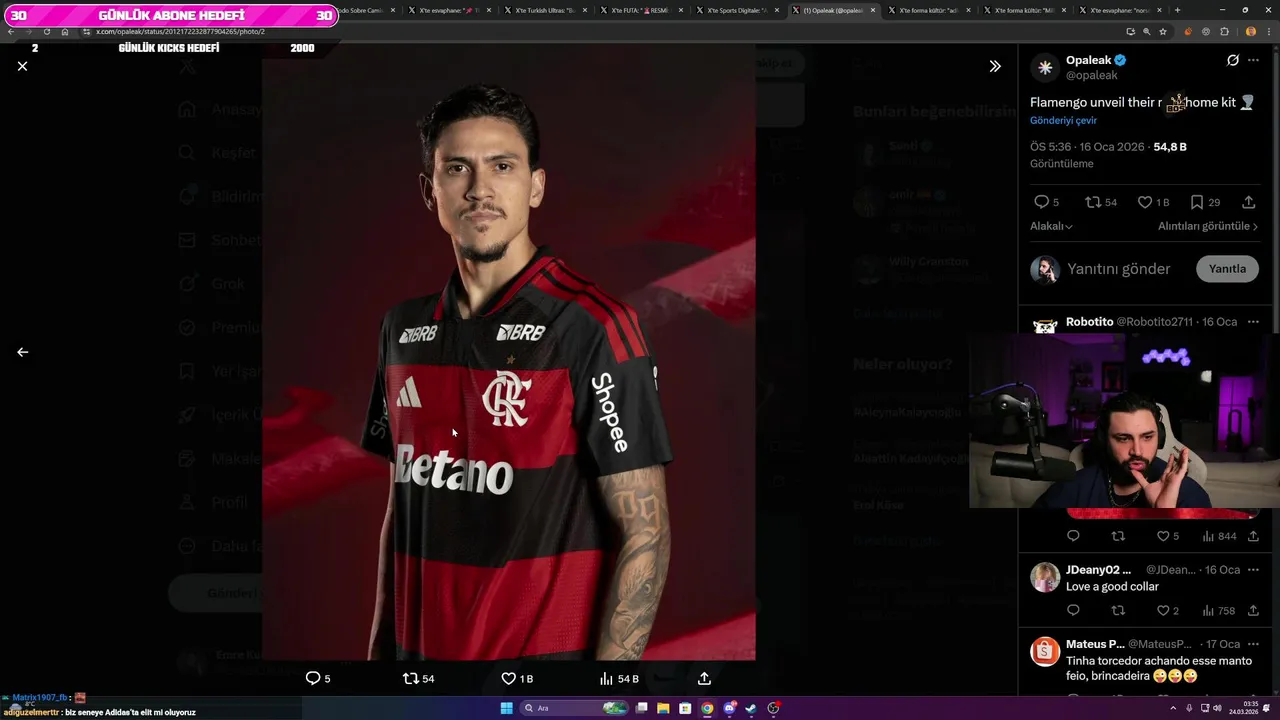Like the post via the side panel heart icon
The height and width of the screenshot is (720, 1280).
(x=1145, y=202)
